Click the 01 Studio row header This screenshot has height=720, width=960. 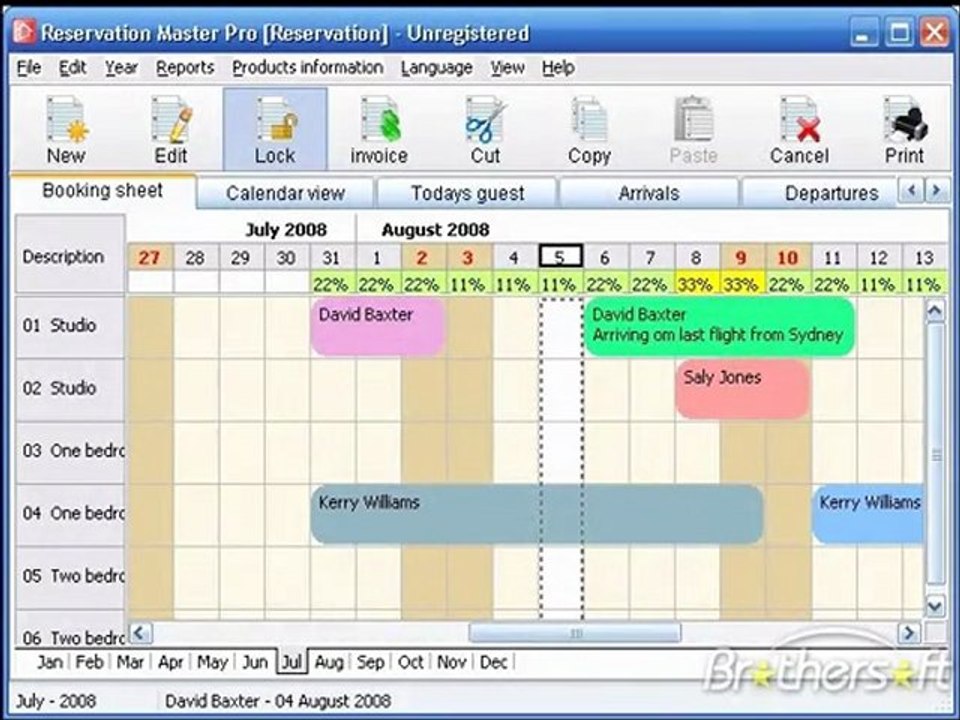coord(70,326)
